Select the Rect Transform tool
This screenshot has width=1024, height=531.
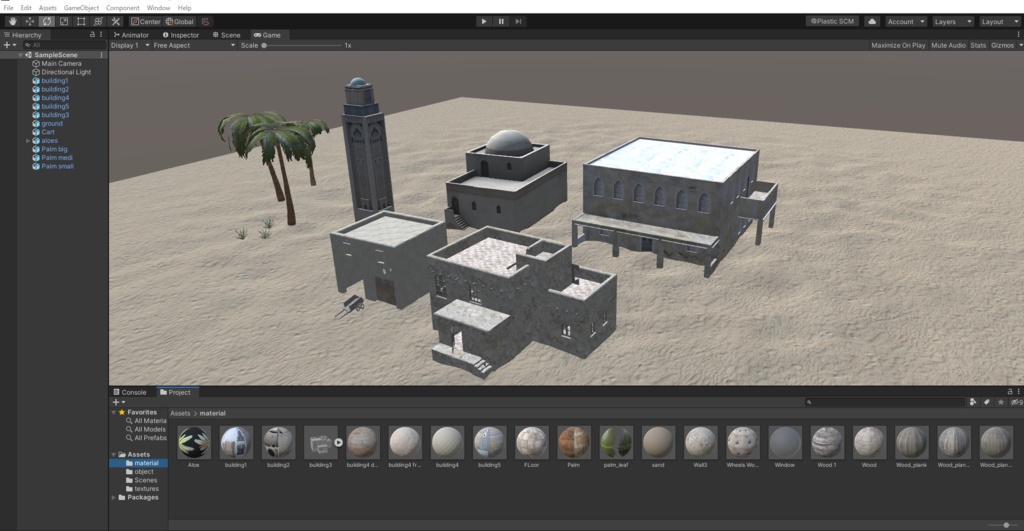[81, 22]
